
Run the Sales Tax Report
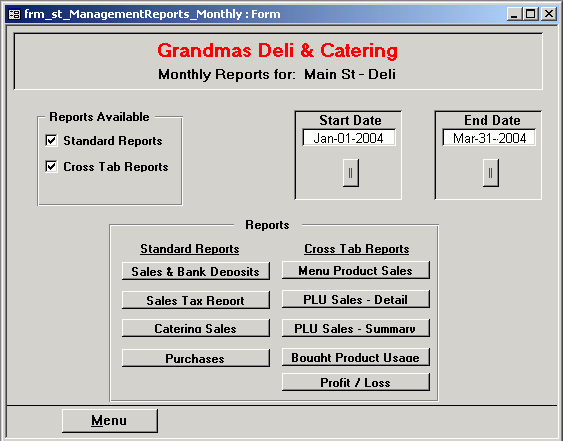[x=196, y=300]
